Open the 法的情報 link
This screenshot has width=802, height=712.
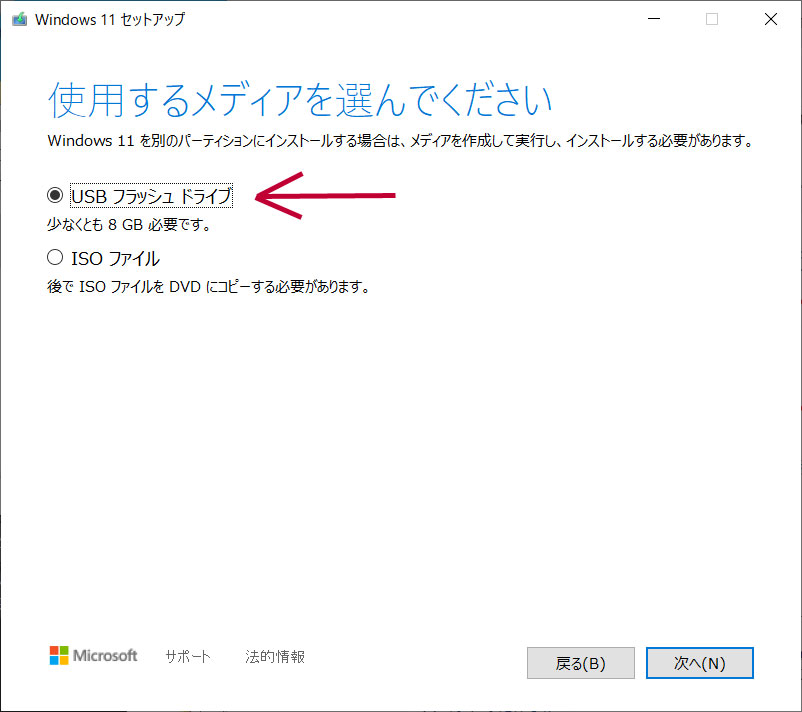(275, 657)
